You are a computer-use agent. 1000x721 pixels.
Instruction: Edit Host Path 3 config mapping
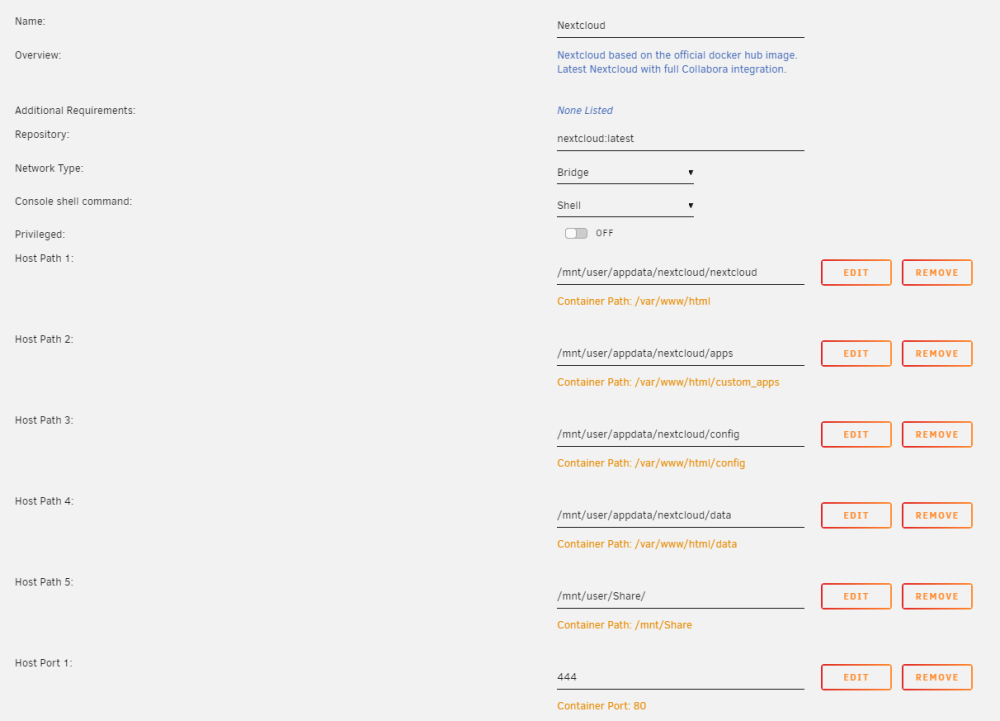pos(856,435)
